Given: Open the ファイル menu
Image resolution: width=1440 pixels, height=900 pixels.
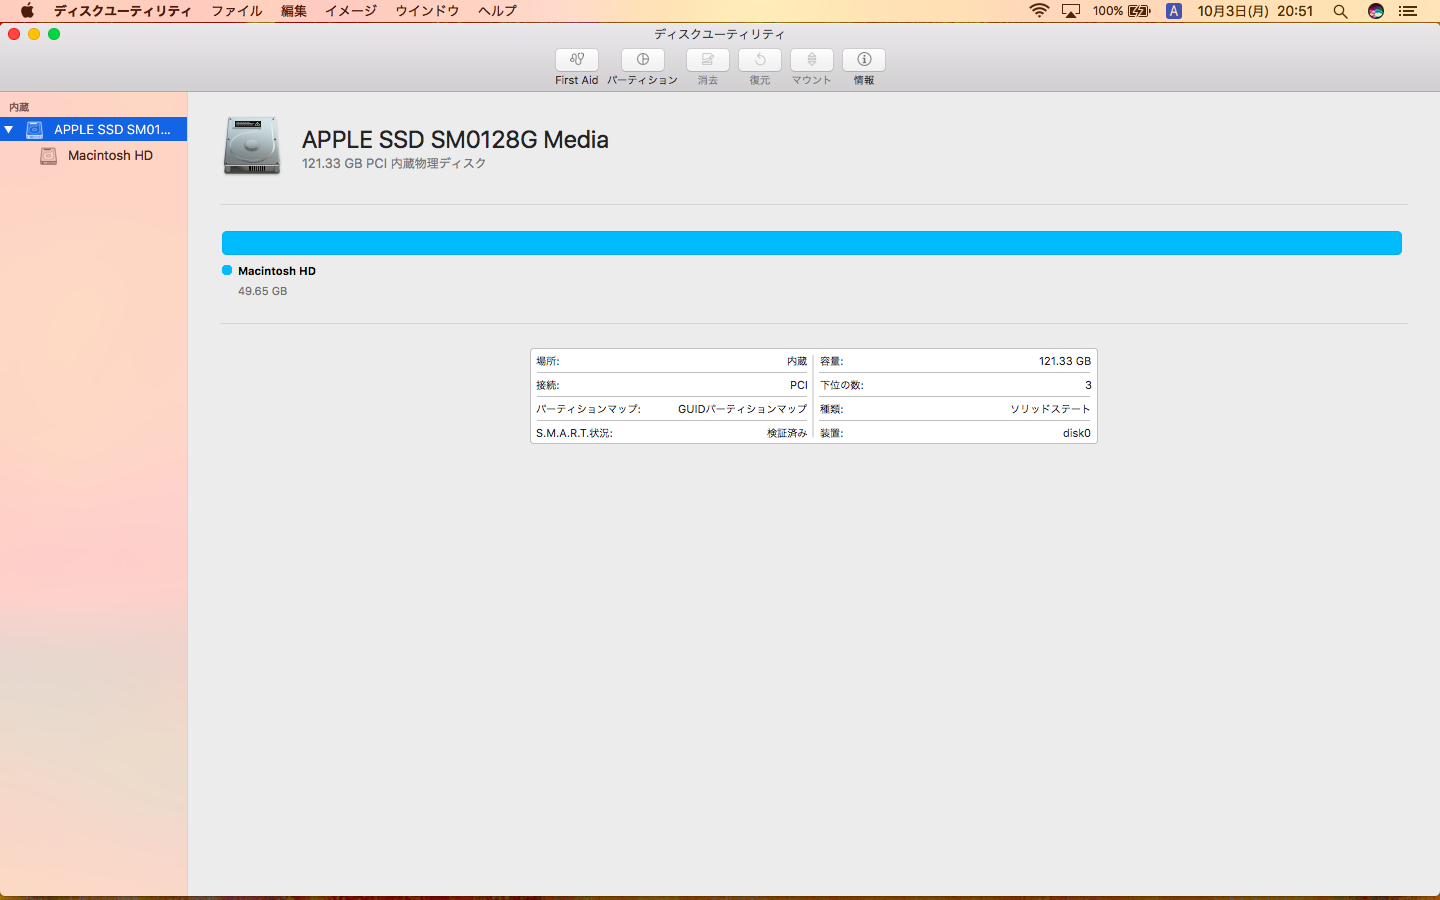Looking at the screenshot, I should [237, 11].
